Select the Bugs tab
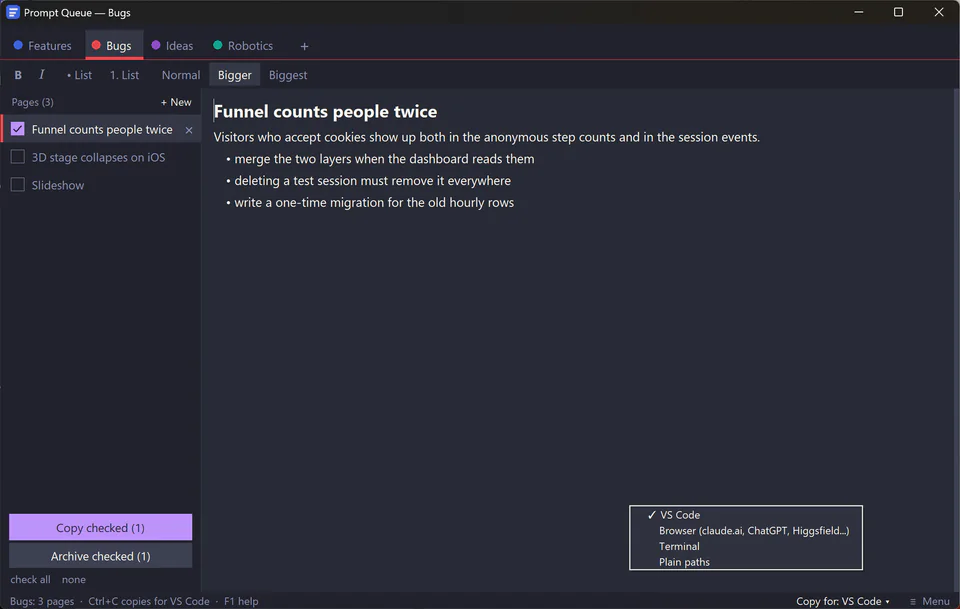 (x=114, y=46)
